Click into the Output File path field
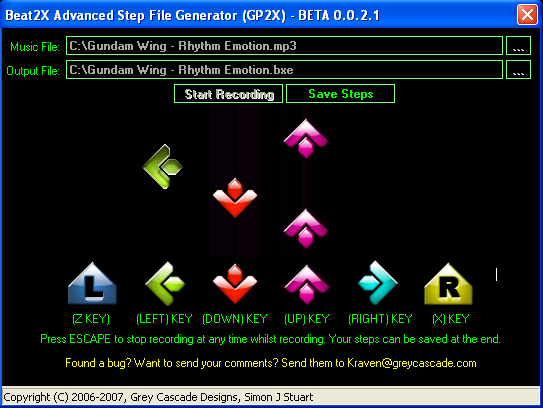Image resolution: width=543 pixels, height=408 pixels. (284, 70)
